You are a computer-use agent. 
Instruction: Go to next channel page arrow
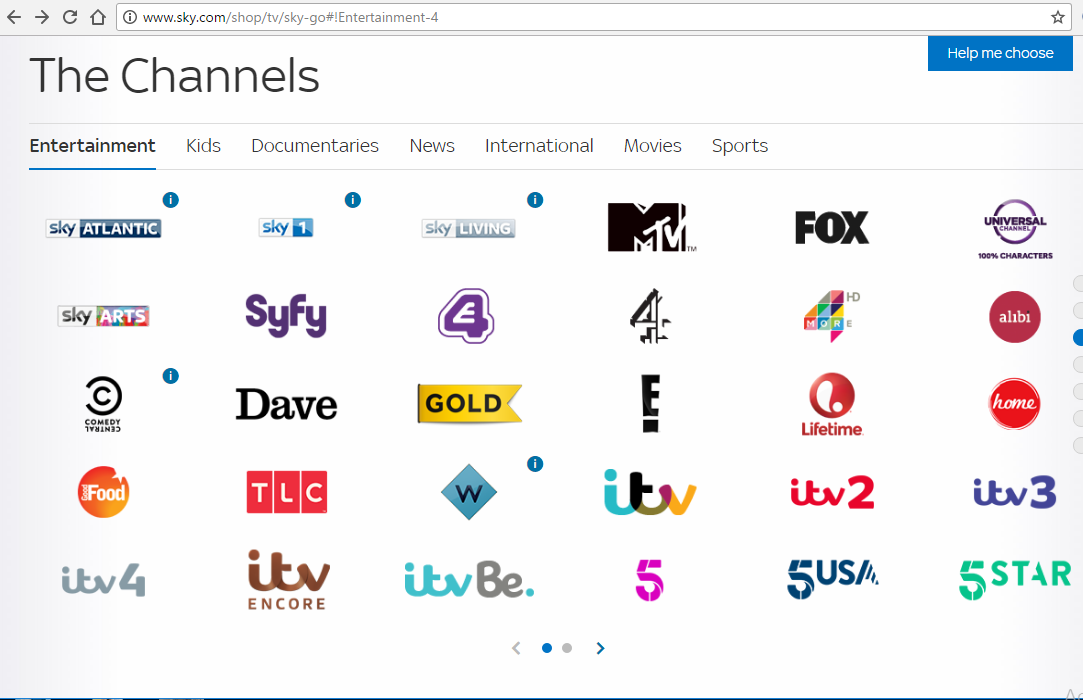[600, 648]
